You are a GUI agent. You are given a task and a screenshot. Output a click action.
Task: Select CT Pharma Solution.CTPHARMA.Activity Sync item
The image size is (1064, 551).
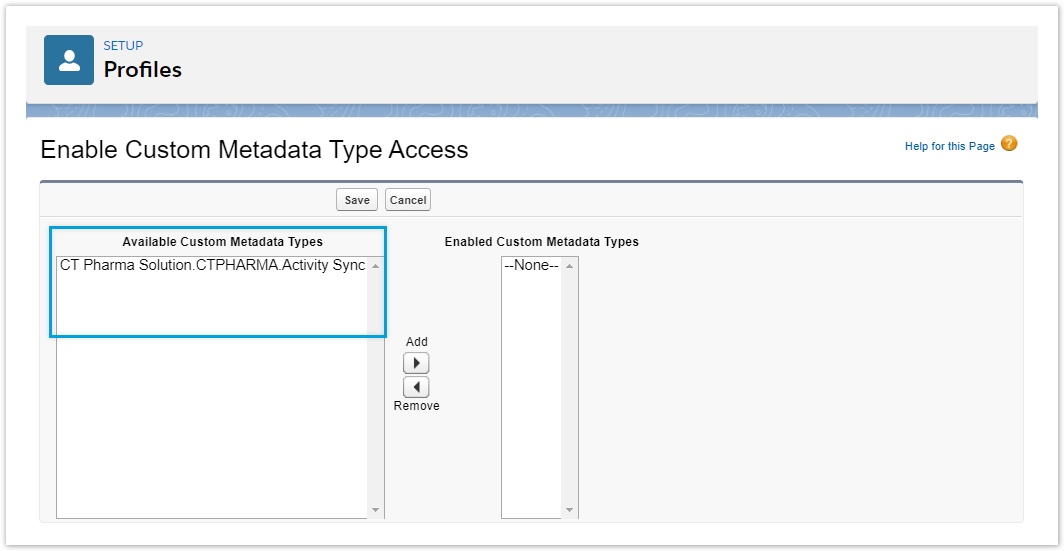pos(212,266)
